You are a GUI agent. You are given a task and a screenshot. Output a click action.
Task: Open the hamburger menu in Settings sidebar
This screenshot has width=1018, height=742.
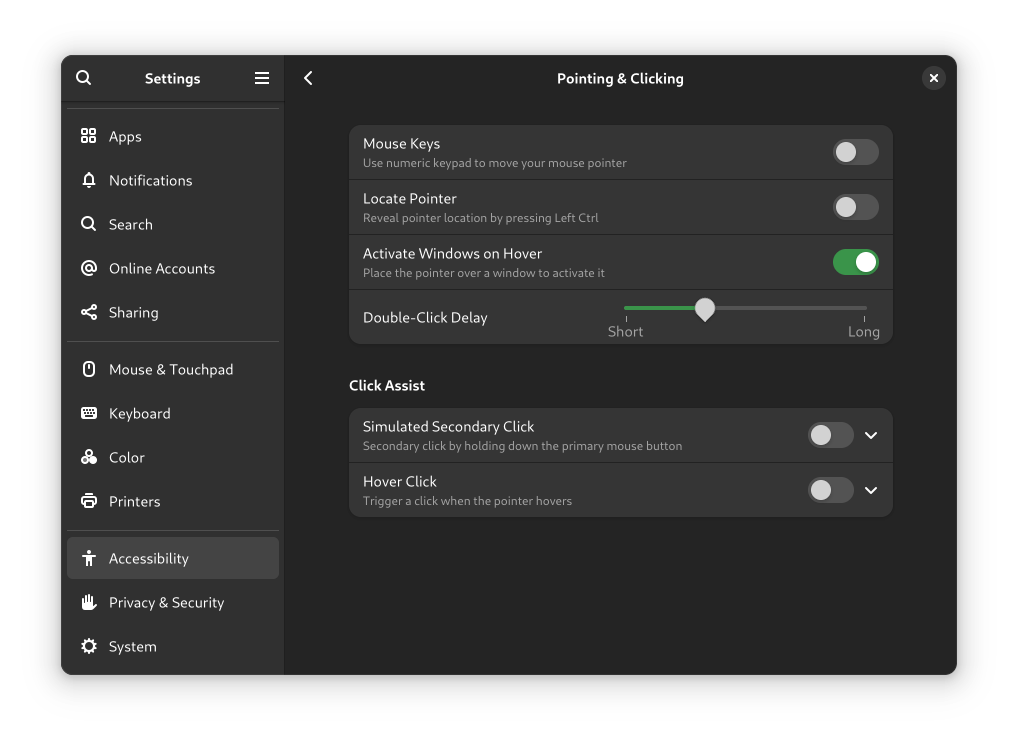pyautogui.click(x=262, y=78)
